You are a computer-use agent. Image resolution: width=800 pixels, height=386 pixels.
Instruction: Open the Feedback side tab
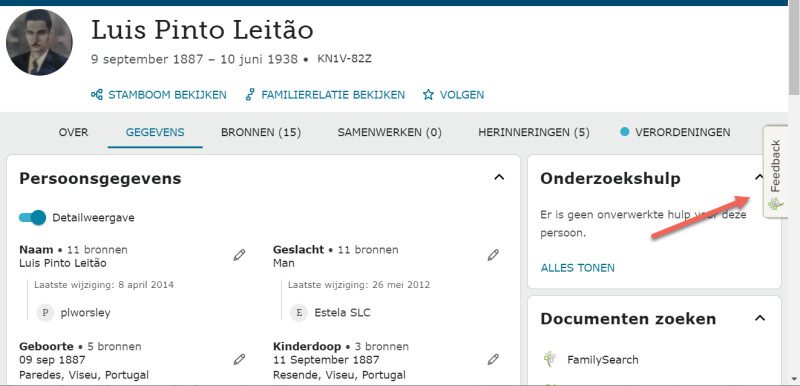coord(775,172)
